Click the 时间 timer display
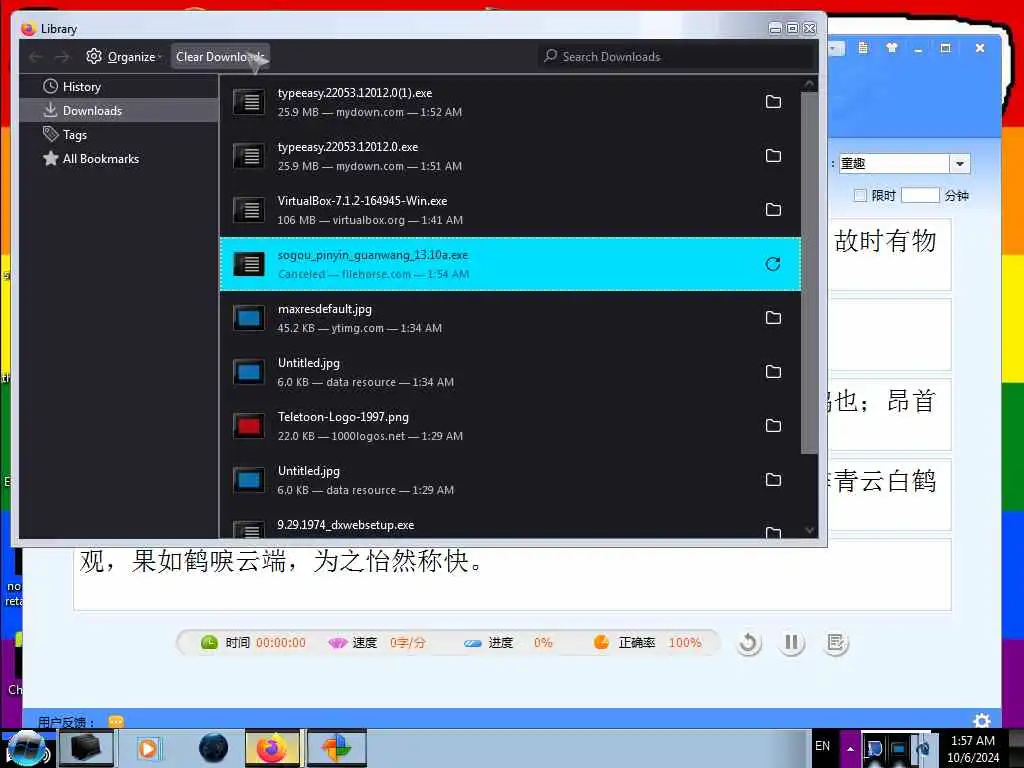1024x768 pixels. click(253, 643)
